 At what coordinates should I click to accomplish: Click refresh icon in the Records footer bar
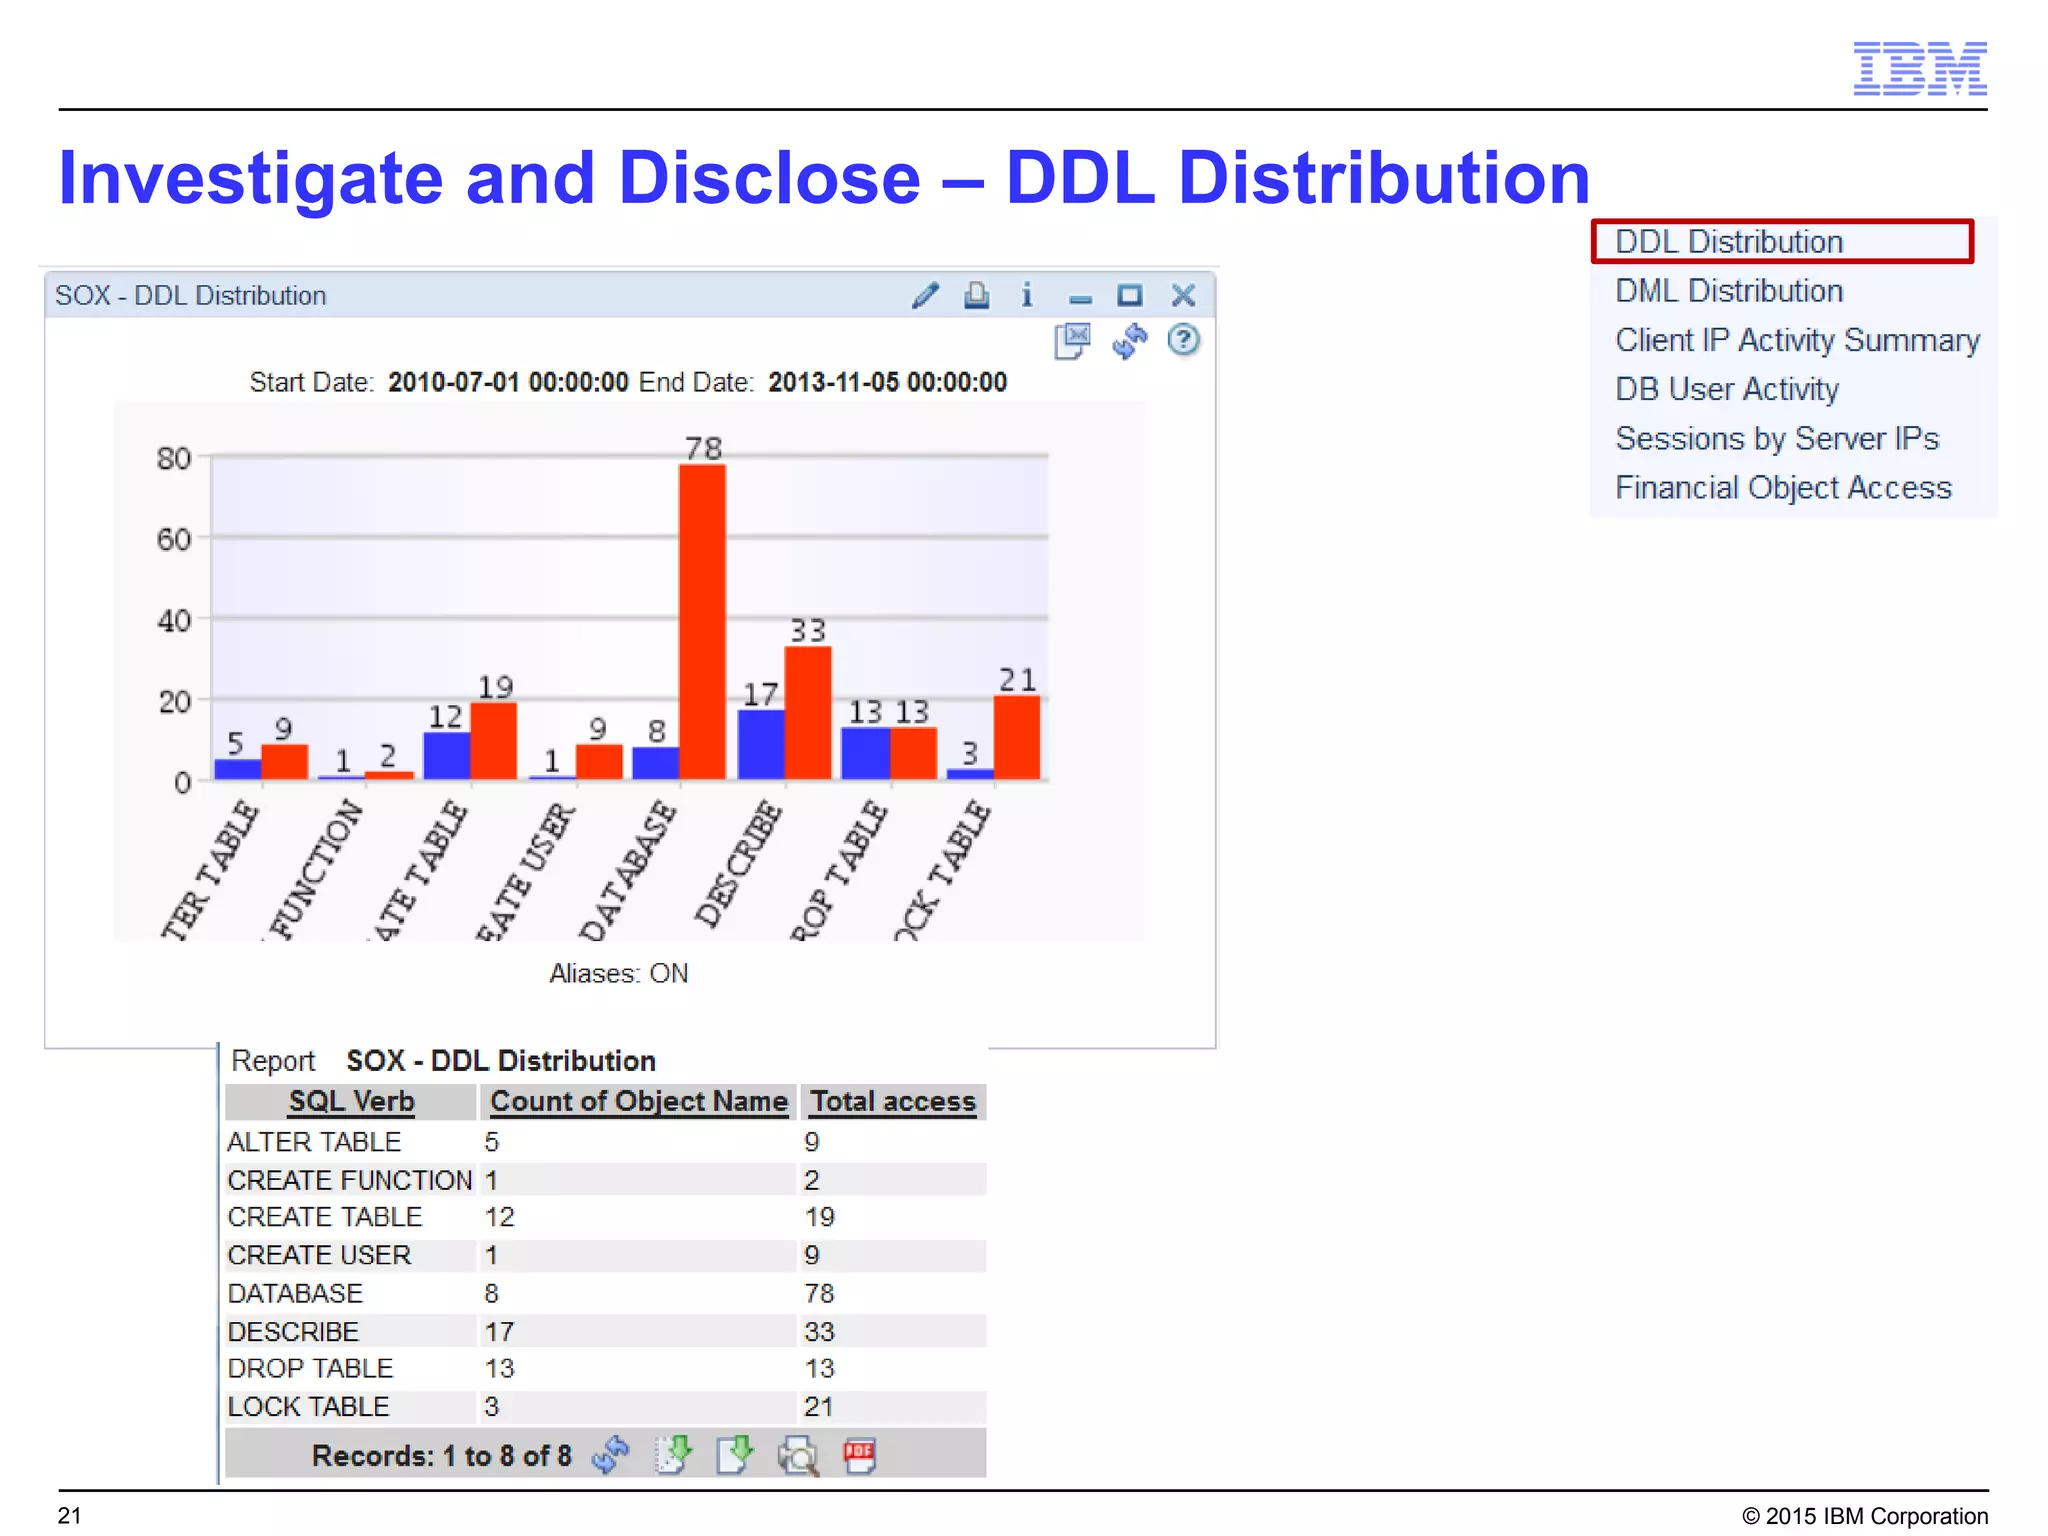tap(611, 1455)
